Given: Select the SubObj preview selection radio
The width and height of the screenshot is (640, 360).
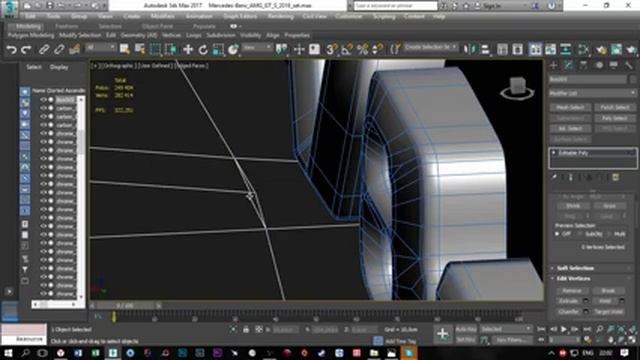Looking at the screenshot, I should (x=580, y=234).
